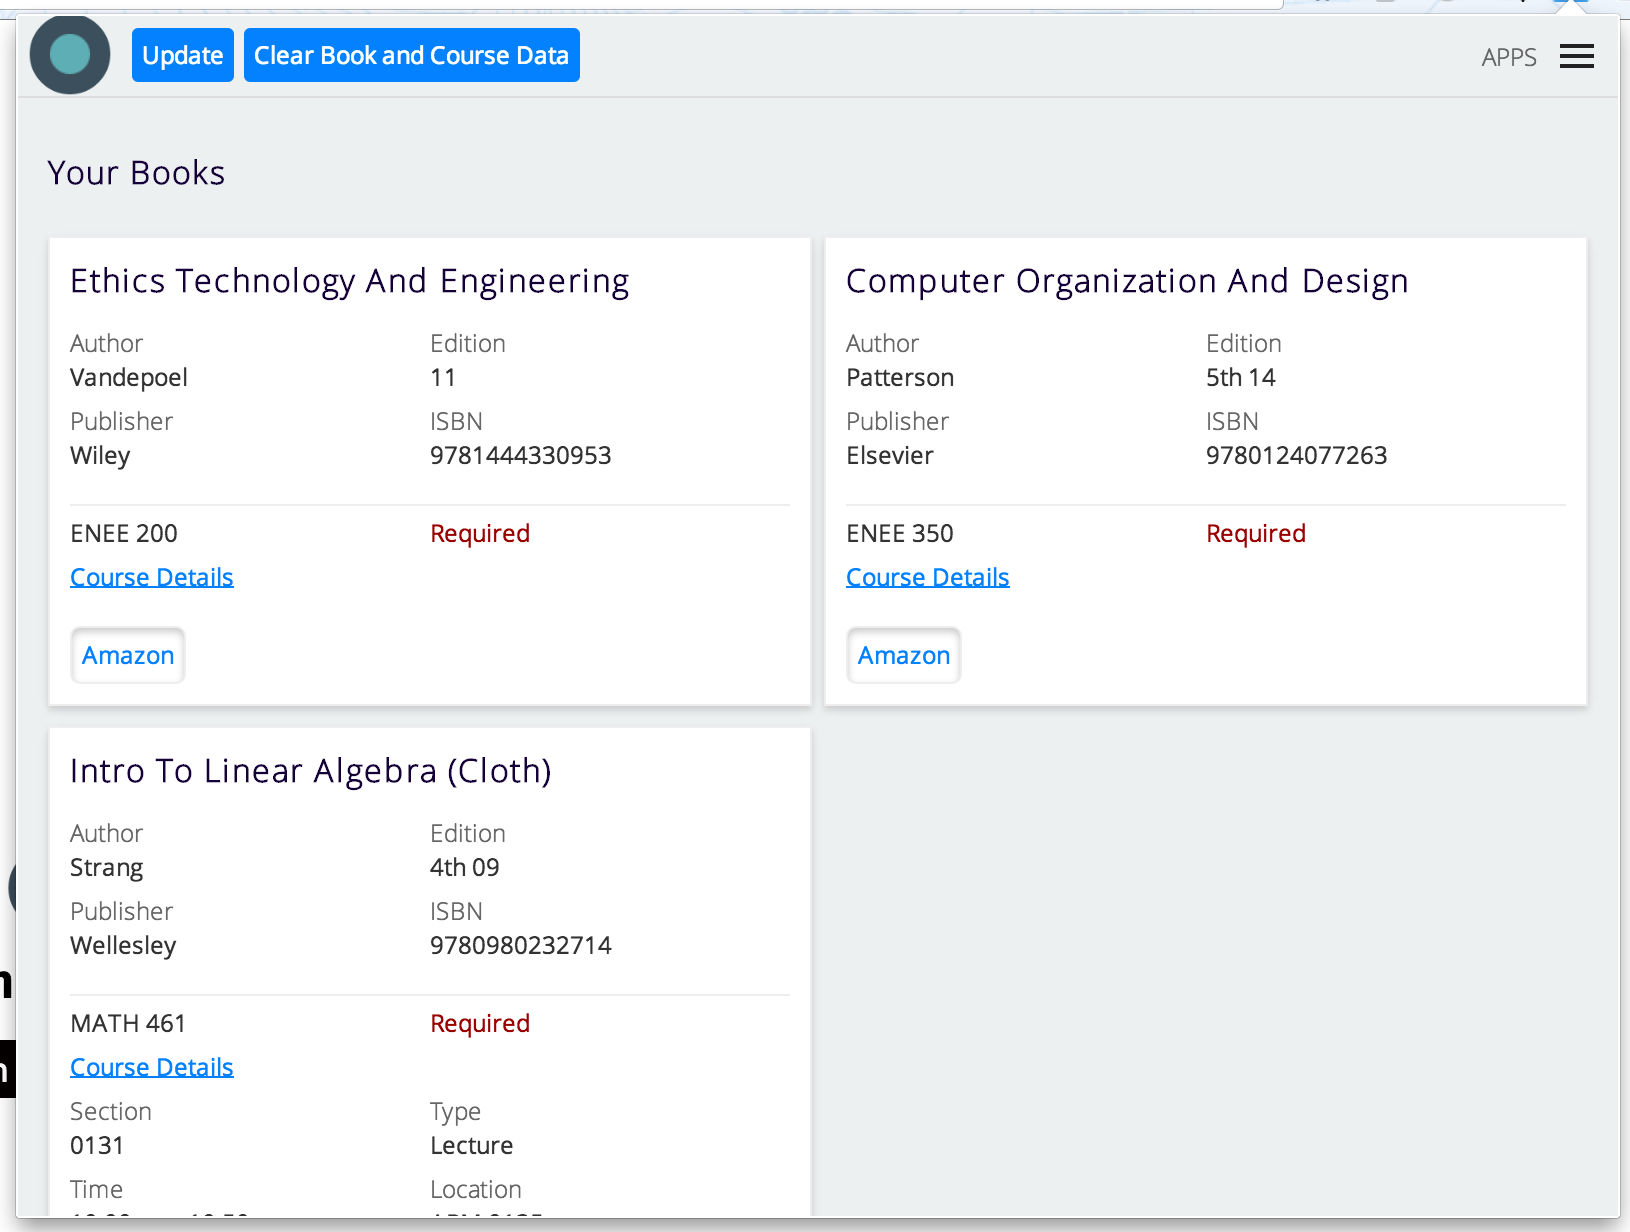1630x1232 pixels.
Task: Click ISBN 9781444330953
Action: pos(520,455)
